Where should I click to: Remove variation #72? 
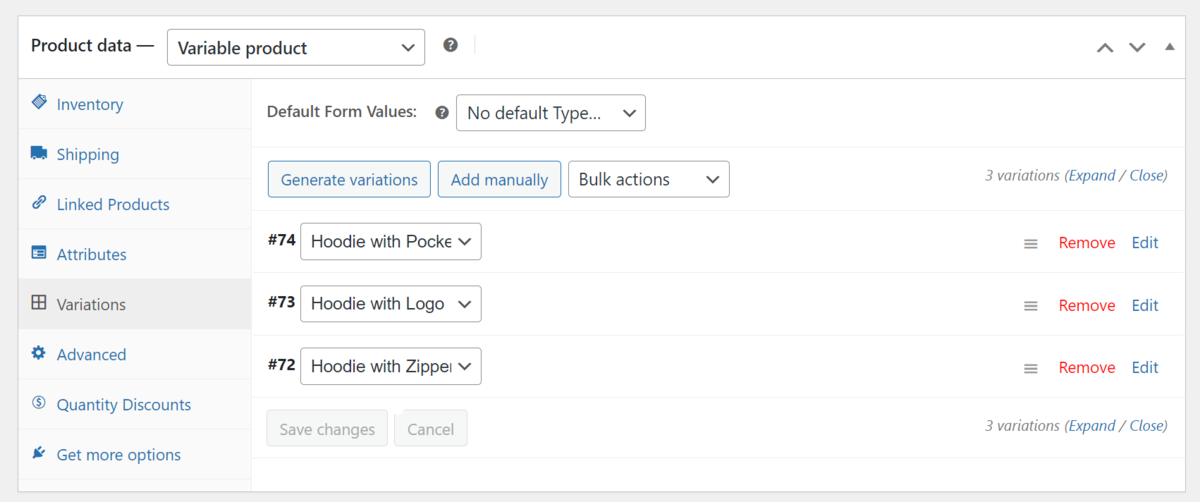coord(1087,367)
